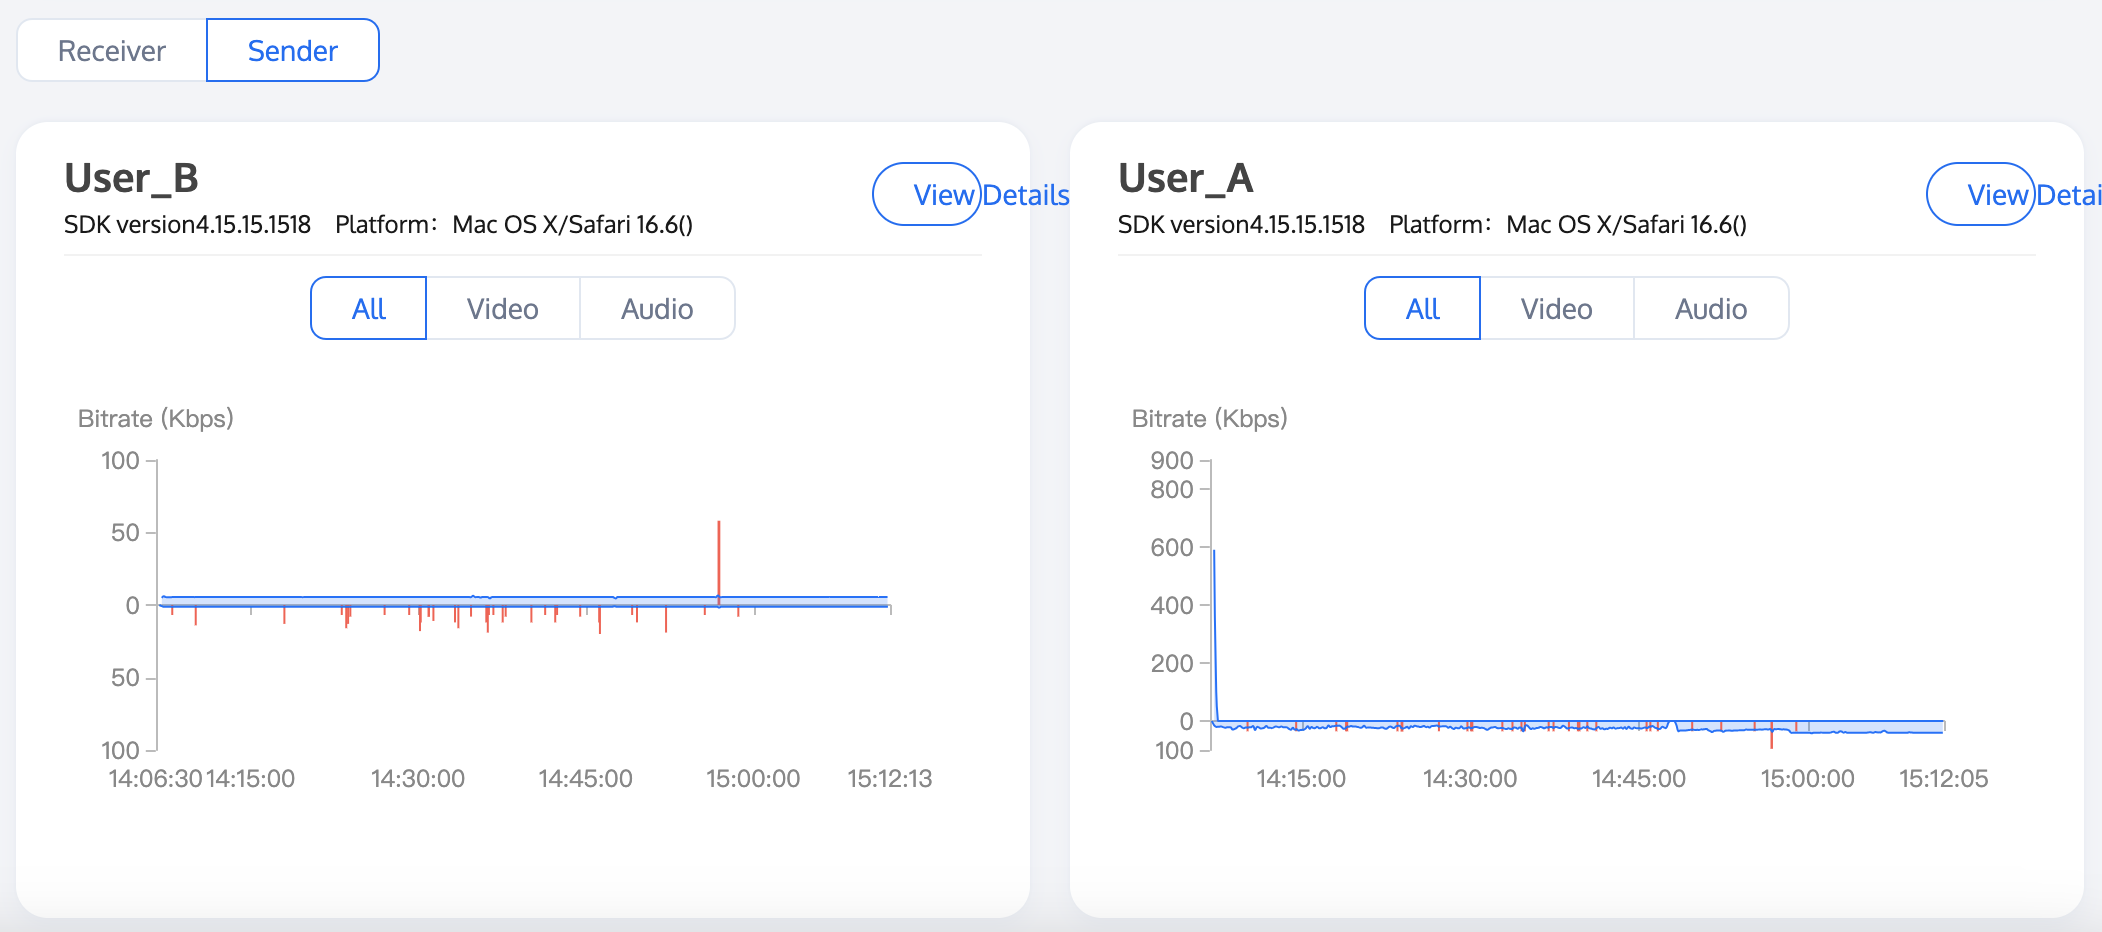Viewport: 2102px width, 932px height.
Task: Switch to the Receiver tab
Action: tap(112, 51)
